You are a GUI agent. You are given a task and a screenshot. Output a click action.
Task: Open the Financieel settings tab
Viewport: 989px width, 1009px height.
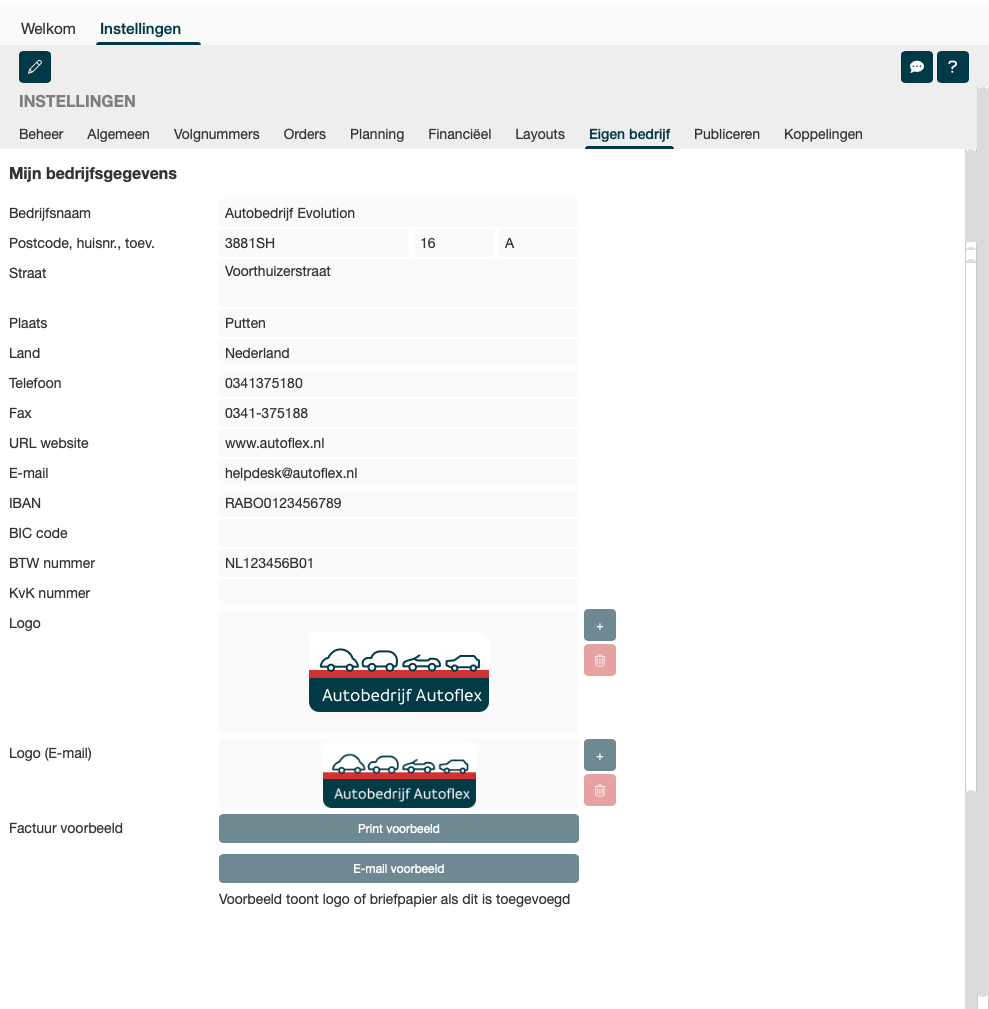click(459, 134)
